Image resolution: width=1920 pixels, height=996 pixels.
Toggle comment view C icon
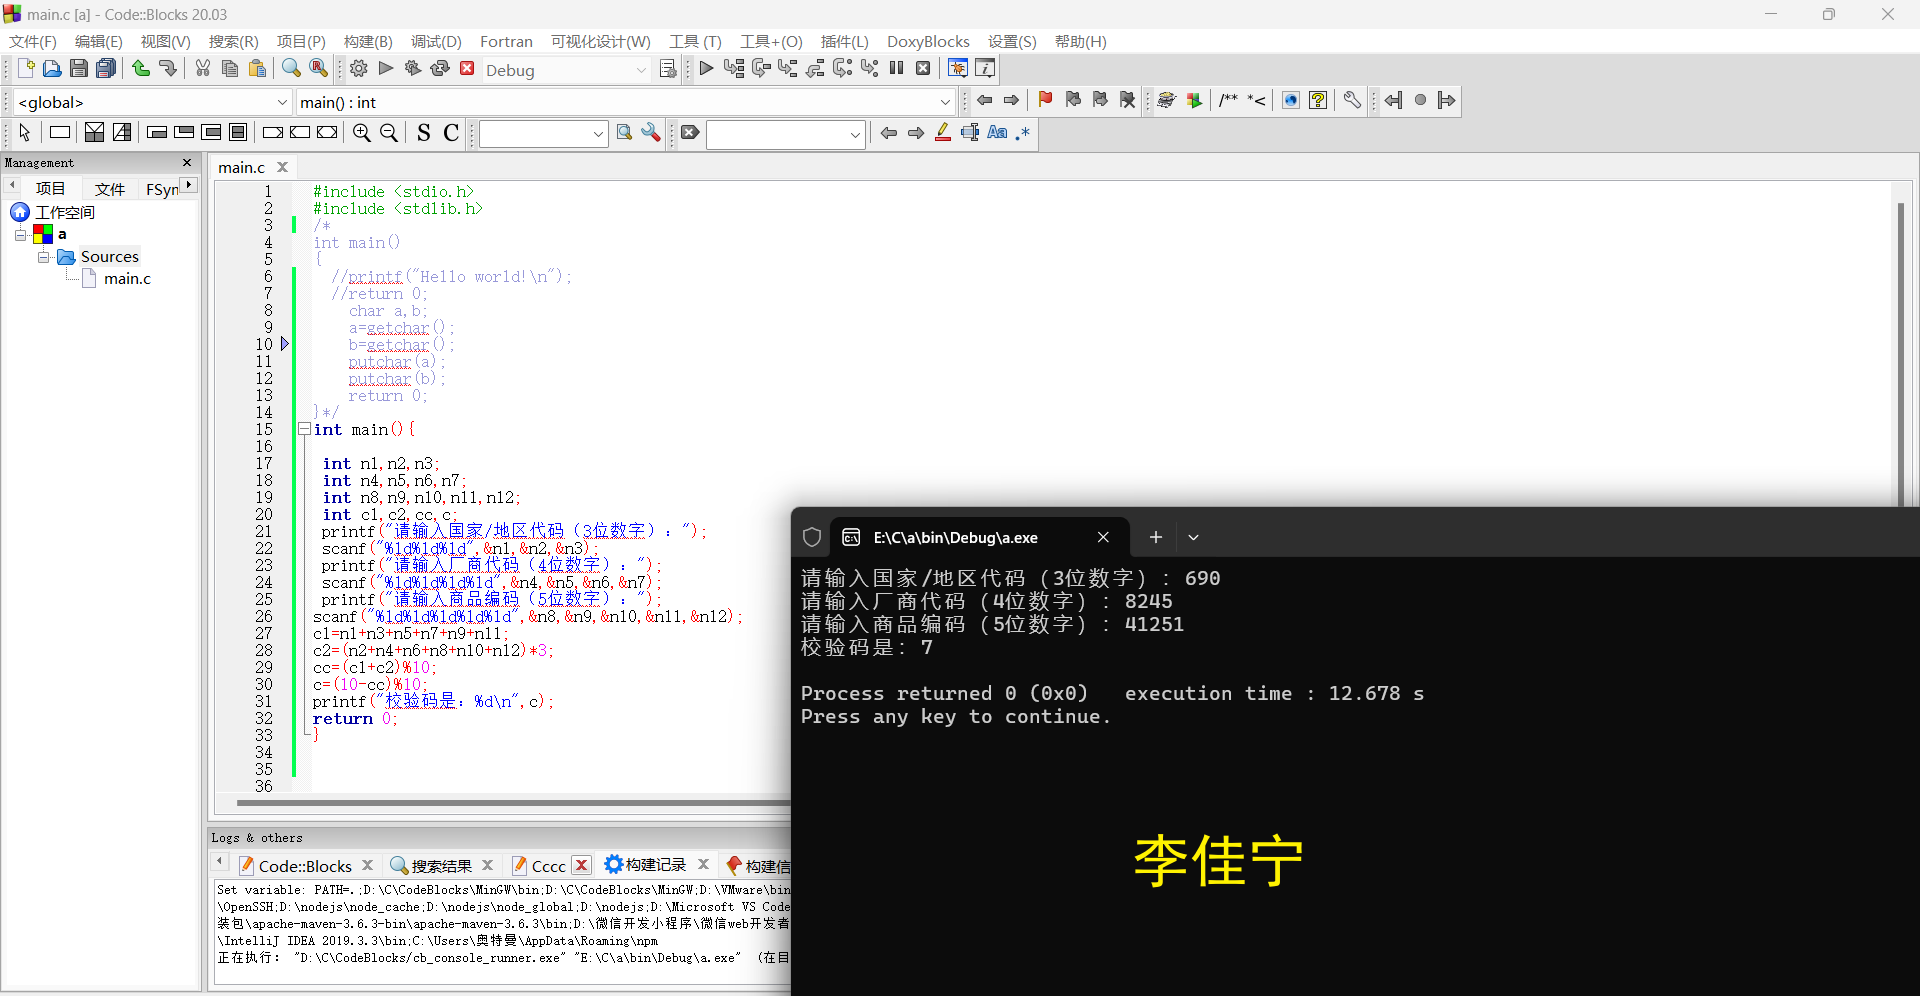click(451, 133)
